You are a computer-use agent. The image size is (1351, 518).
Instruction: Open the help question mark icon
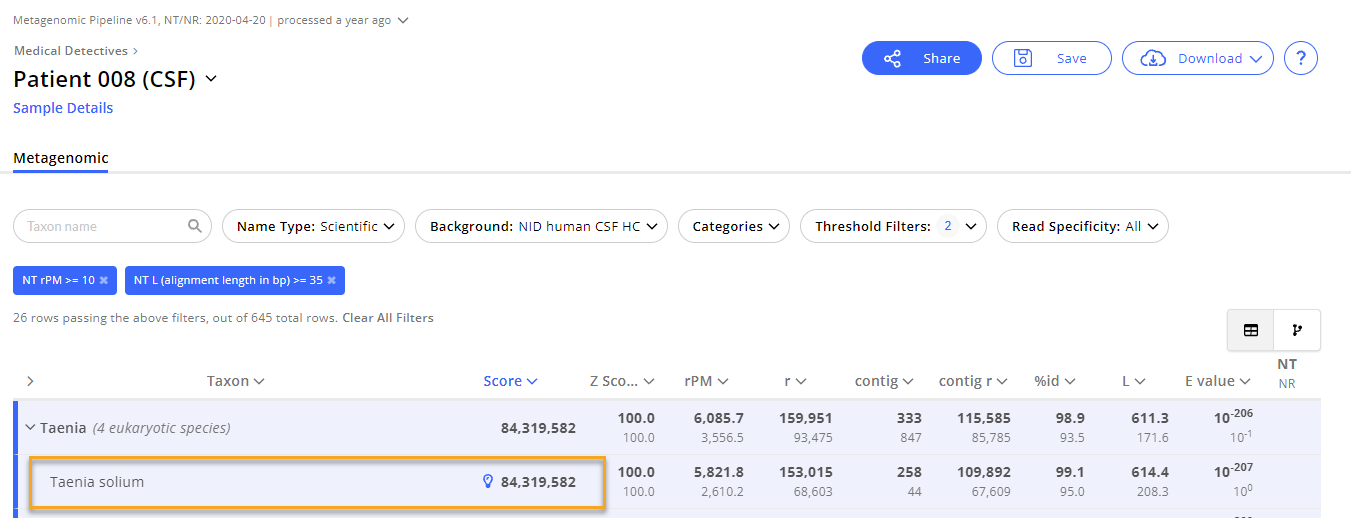(1300, 58)
